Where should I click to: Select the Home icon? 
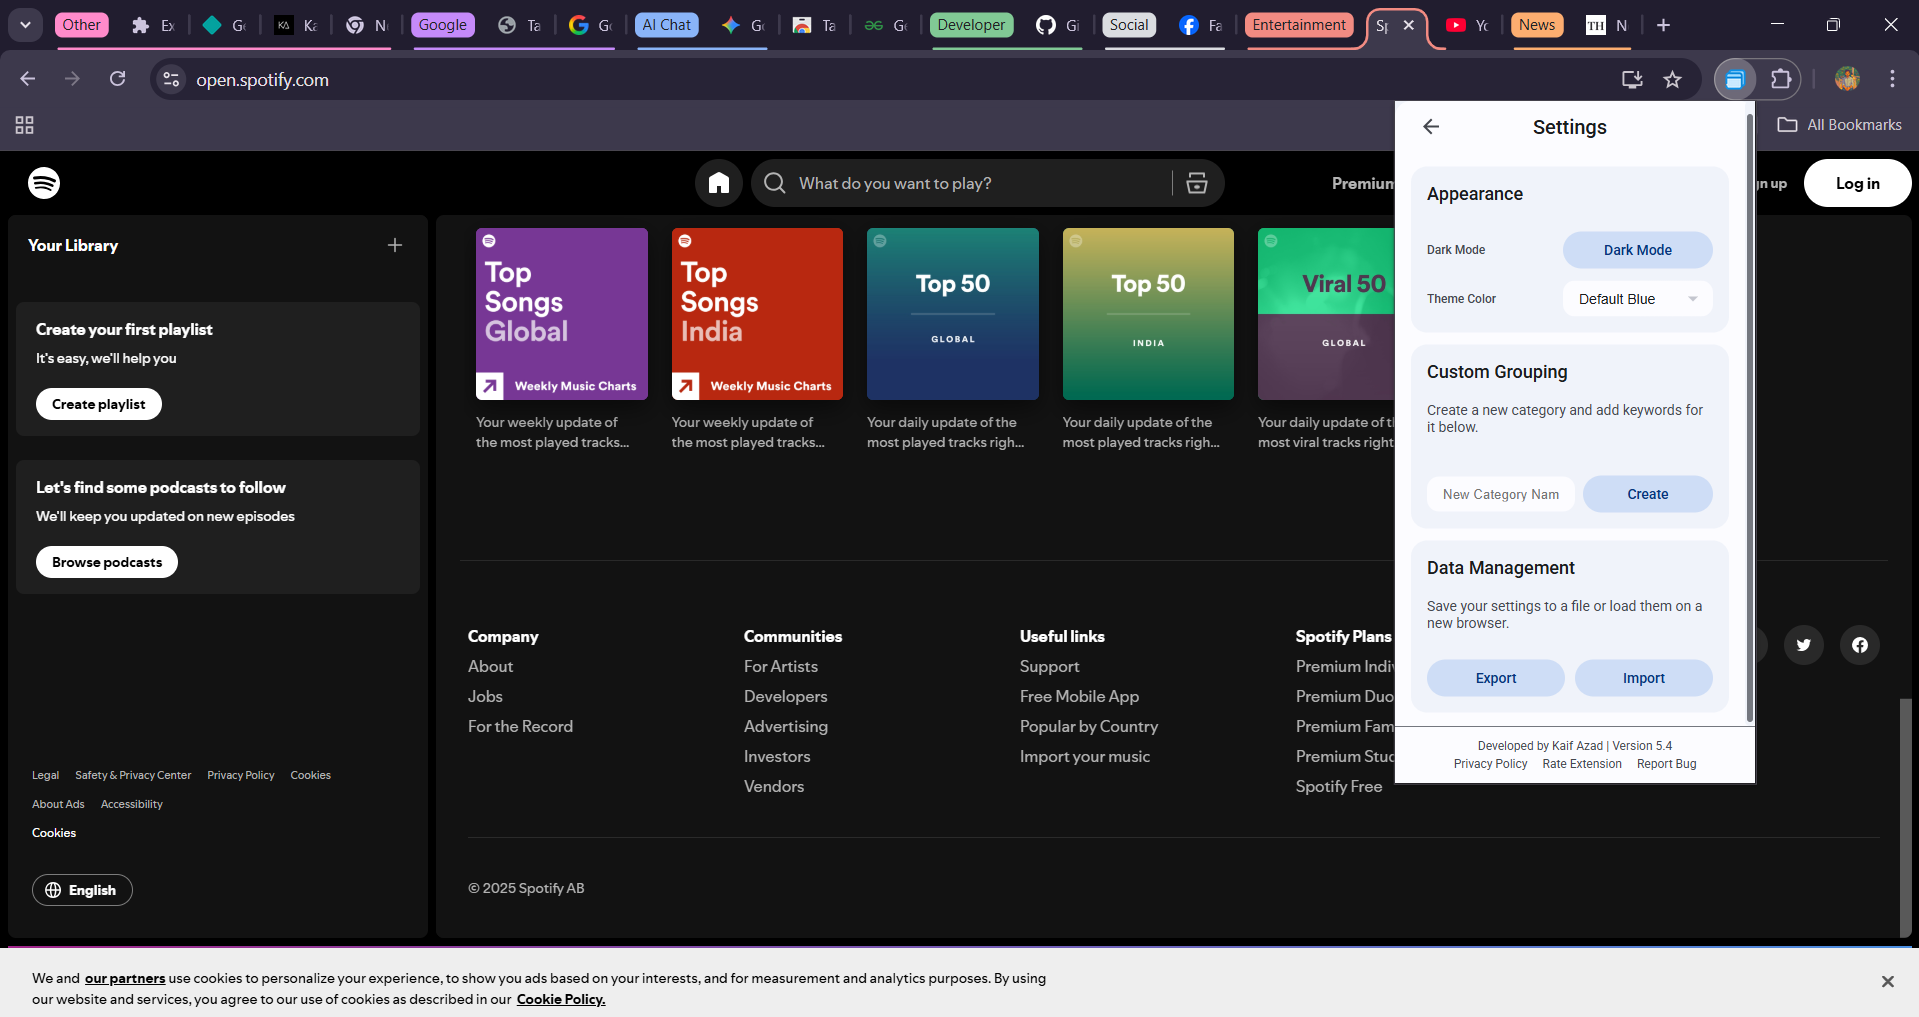tap(718, 183)
